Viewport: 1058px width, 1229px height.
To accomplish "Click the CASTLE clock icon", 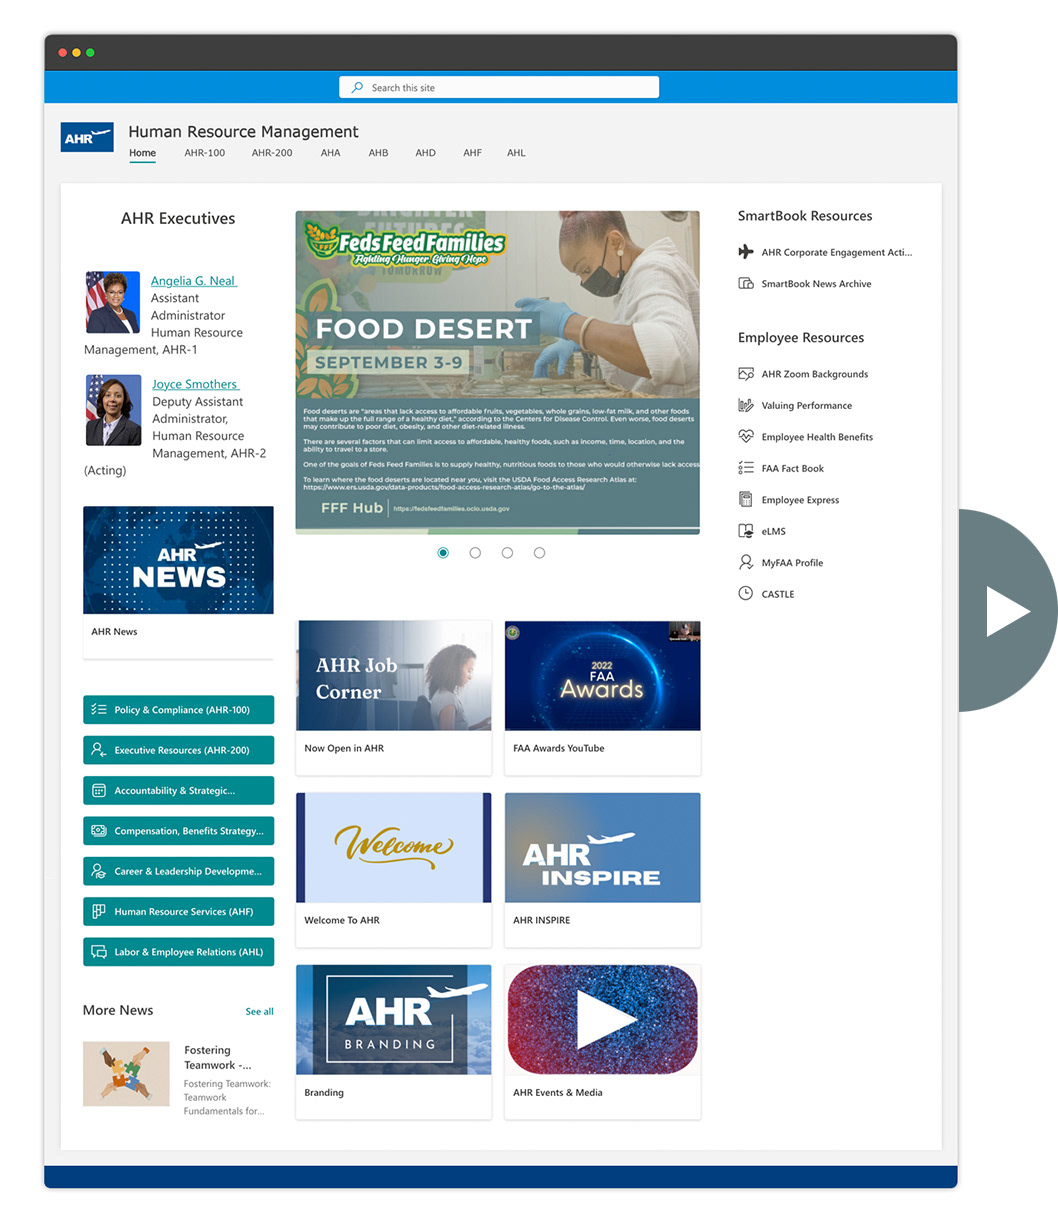I will point(746,593).
